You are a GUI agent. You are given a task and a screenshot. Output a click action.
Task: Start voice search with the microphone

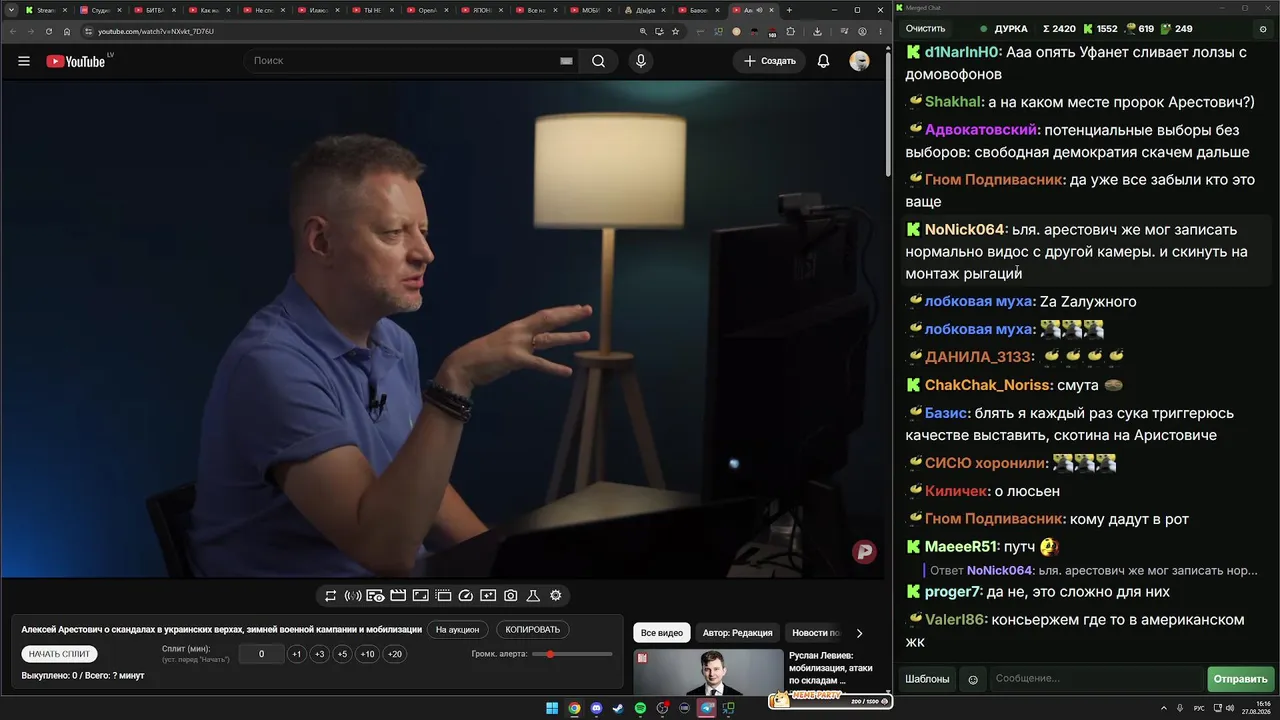[x=641, y=61]
